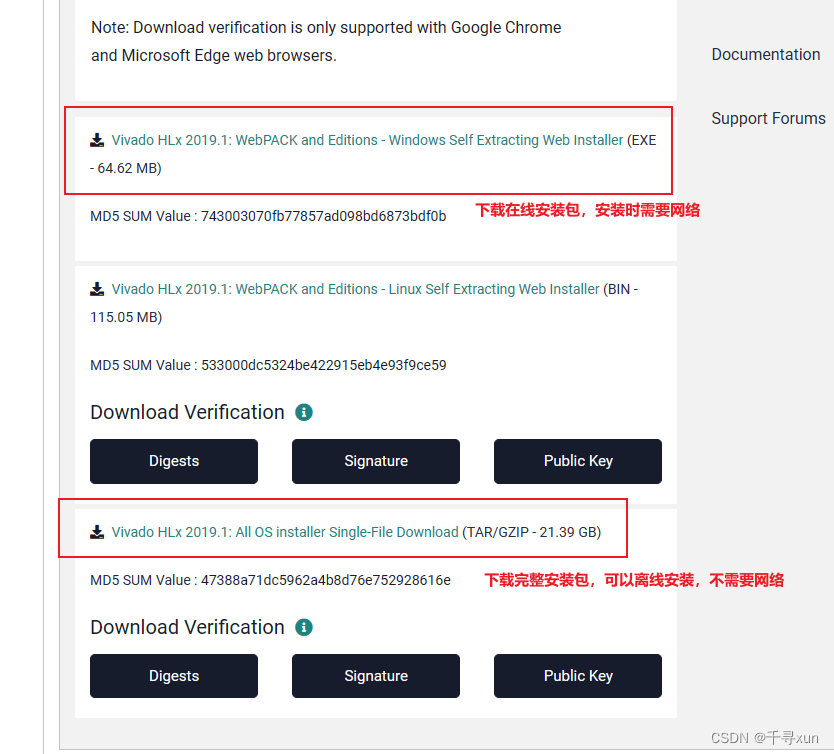Click download icon beside Windows Self Extracting Web Installer

click(97, 140)
